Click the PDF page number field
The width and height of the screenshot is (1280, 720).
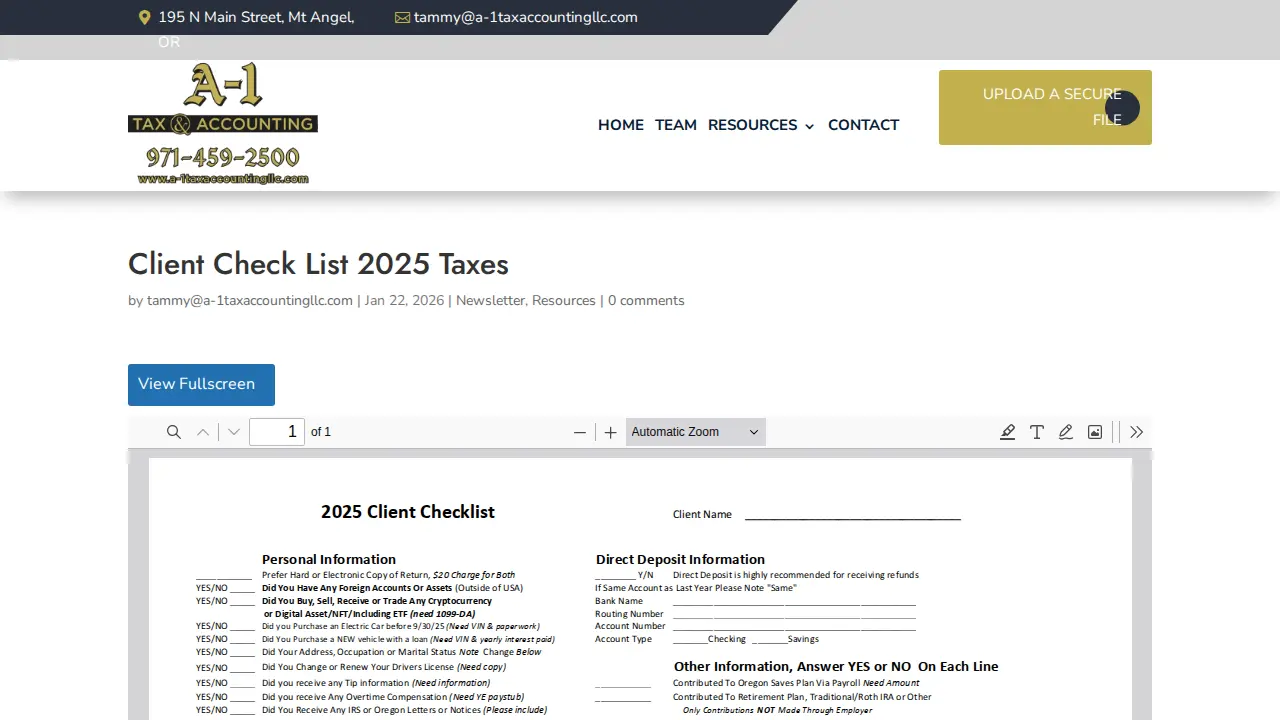click(x=277, y=432)
